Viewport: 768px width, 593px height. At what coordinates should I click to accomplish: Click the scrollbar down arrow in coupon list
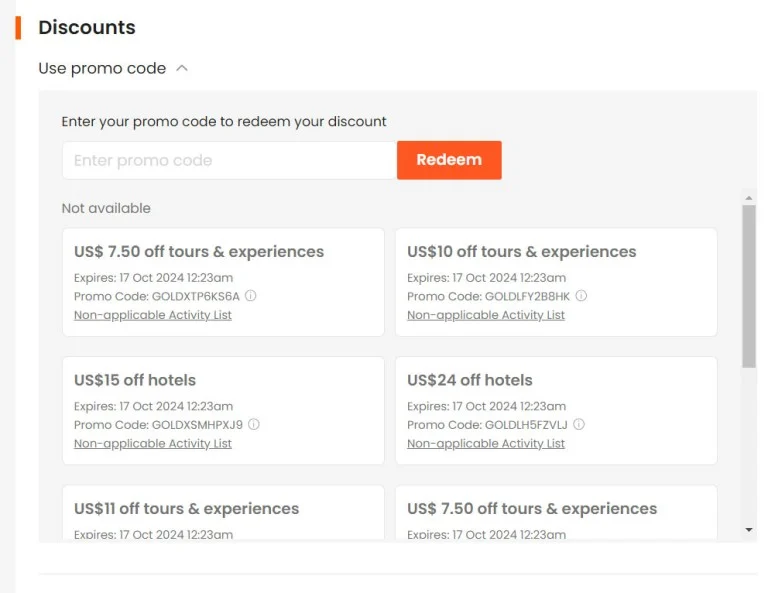click(x=748, y=530)
